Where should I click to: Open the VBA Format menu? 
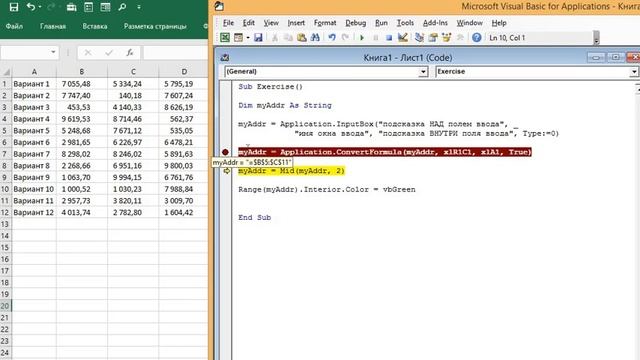(325, 23)
